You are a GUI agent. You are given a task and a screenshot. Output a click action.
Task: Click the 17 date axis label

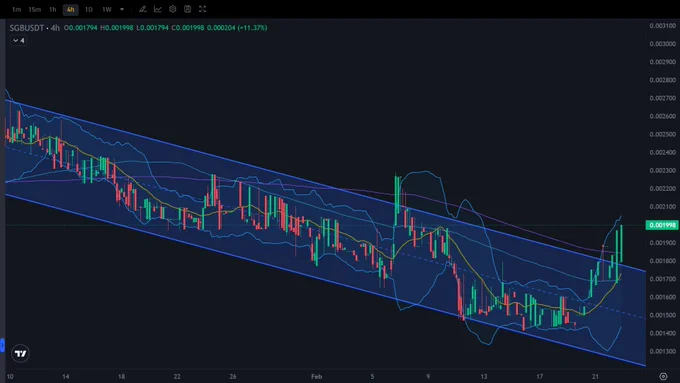(539, 376)
